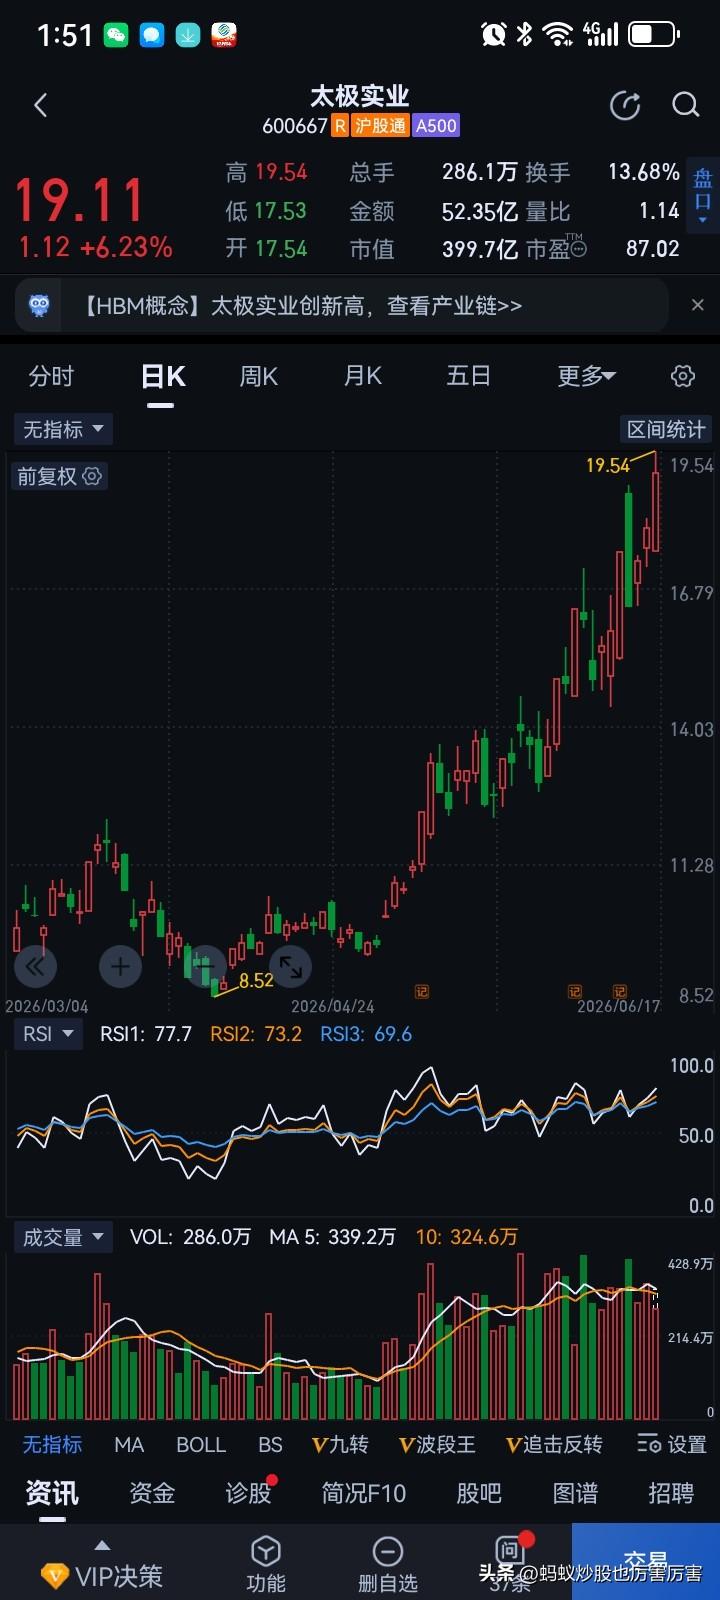Screen dimensions: 720x1600
Task: Open the 招聘 tab
Action: click(671, 1493)
